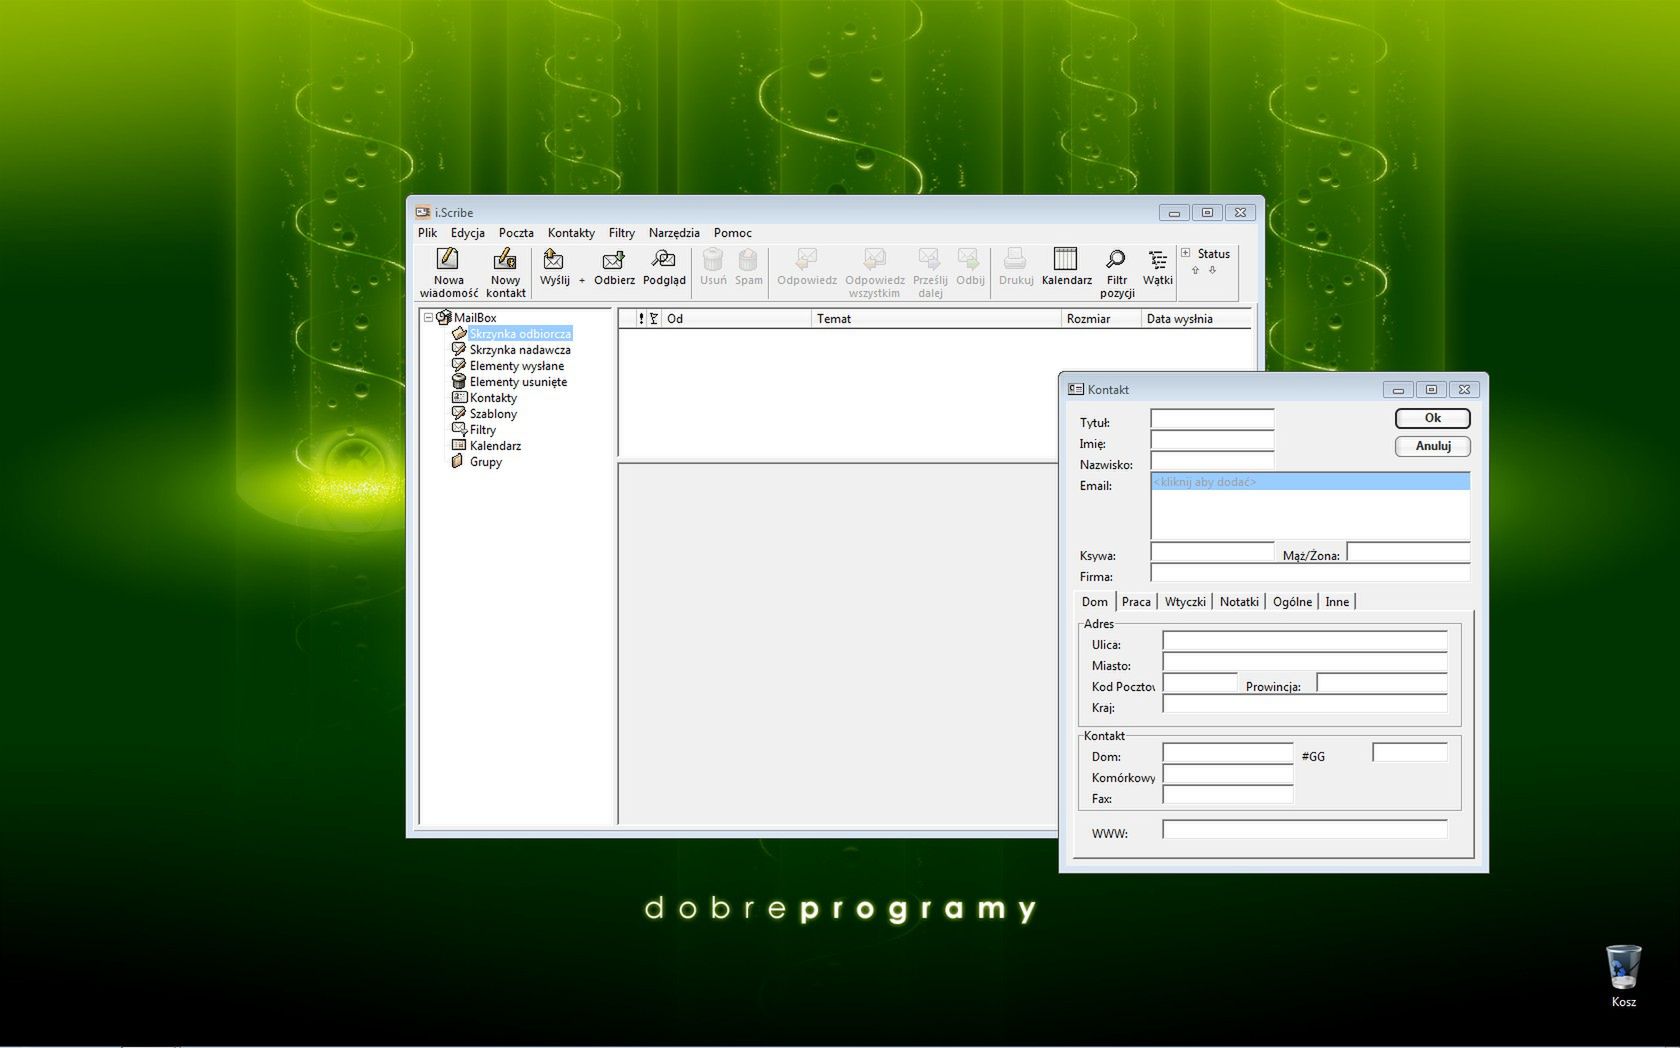
Task: Open the Edycja menu
Action: pyautogui.click(x=467, y=233)
